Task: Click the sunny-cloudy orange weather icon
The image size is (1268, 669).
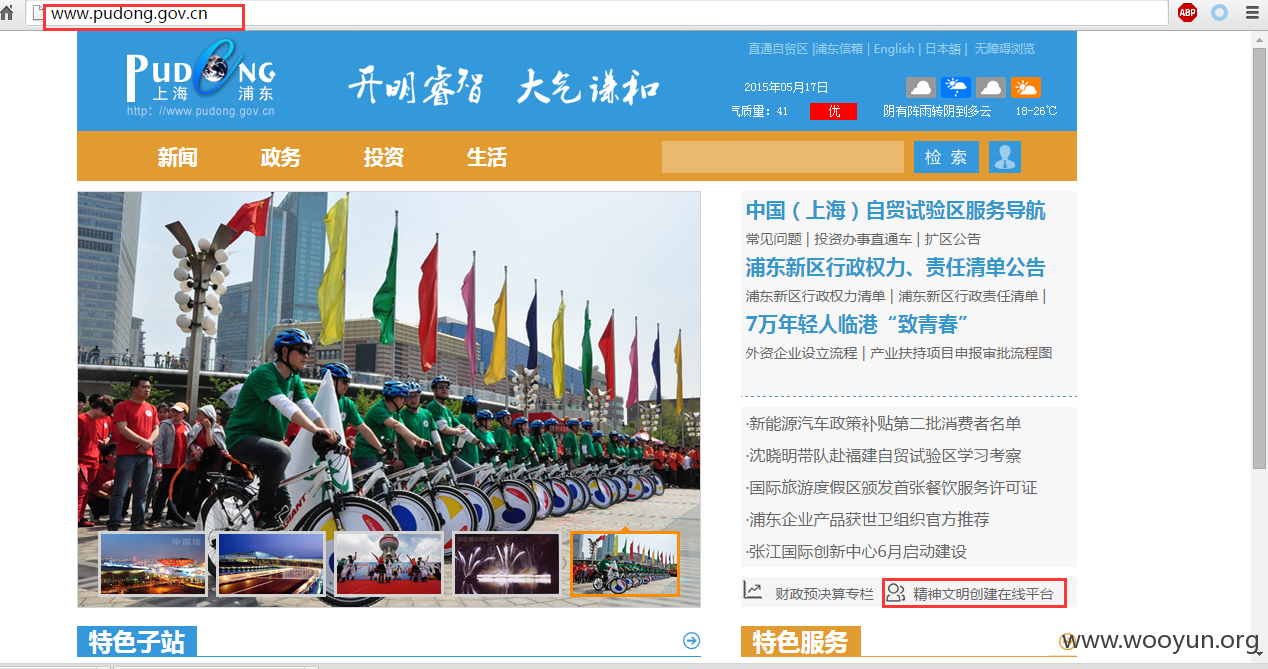Action: coord(1026,88)
